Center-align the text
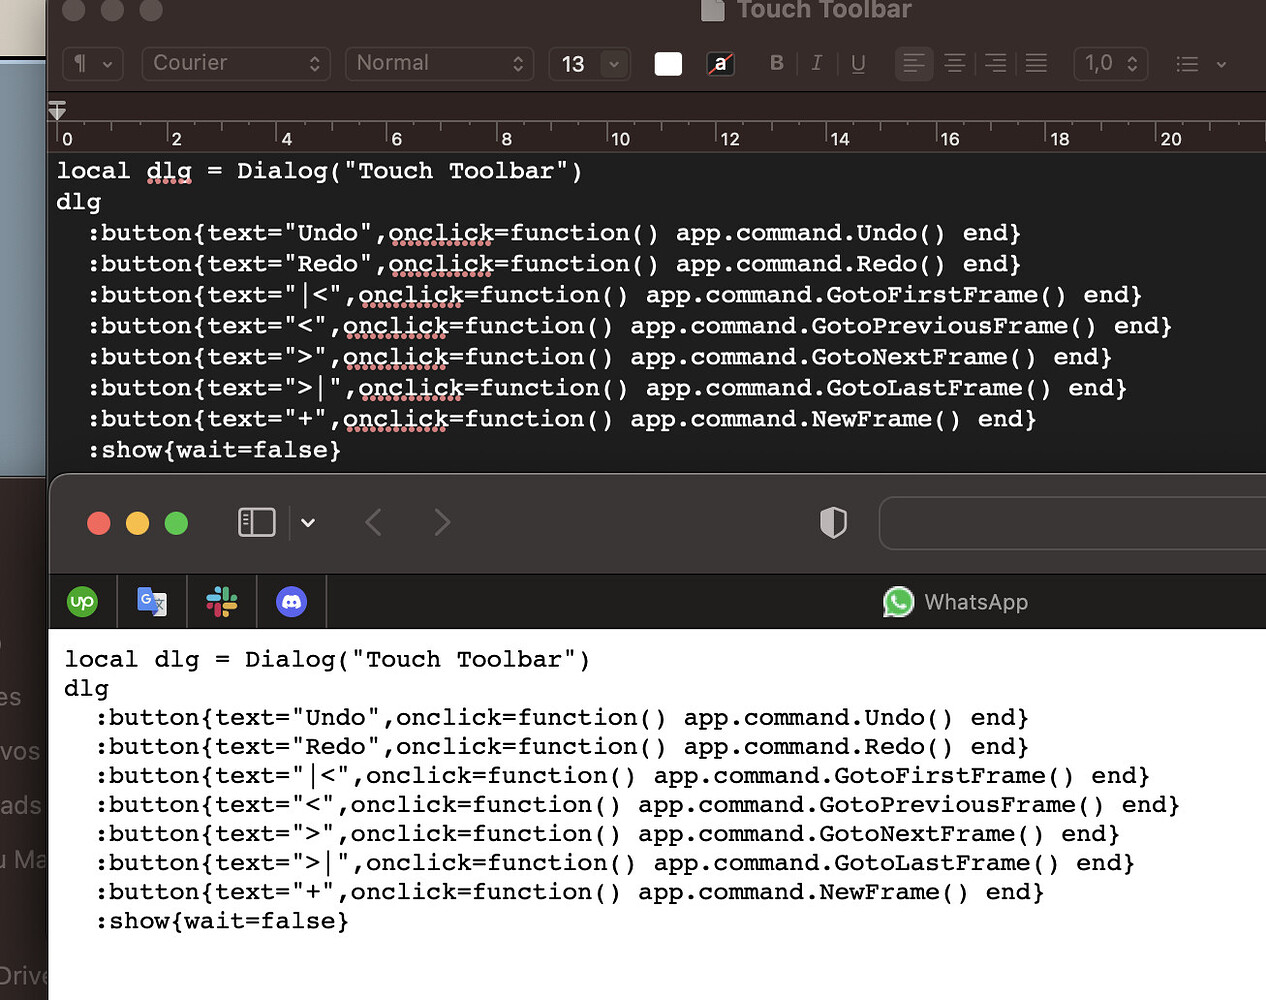 pyautogui.click(x=954, y=63)
